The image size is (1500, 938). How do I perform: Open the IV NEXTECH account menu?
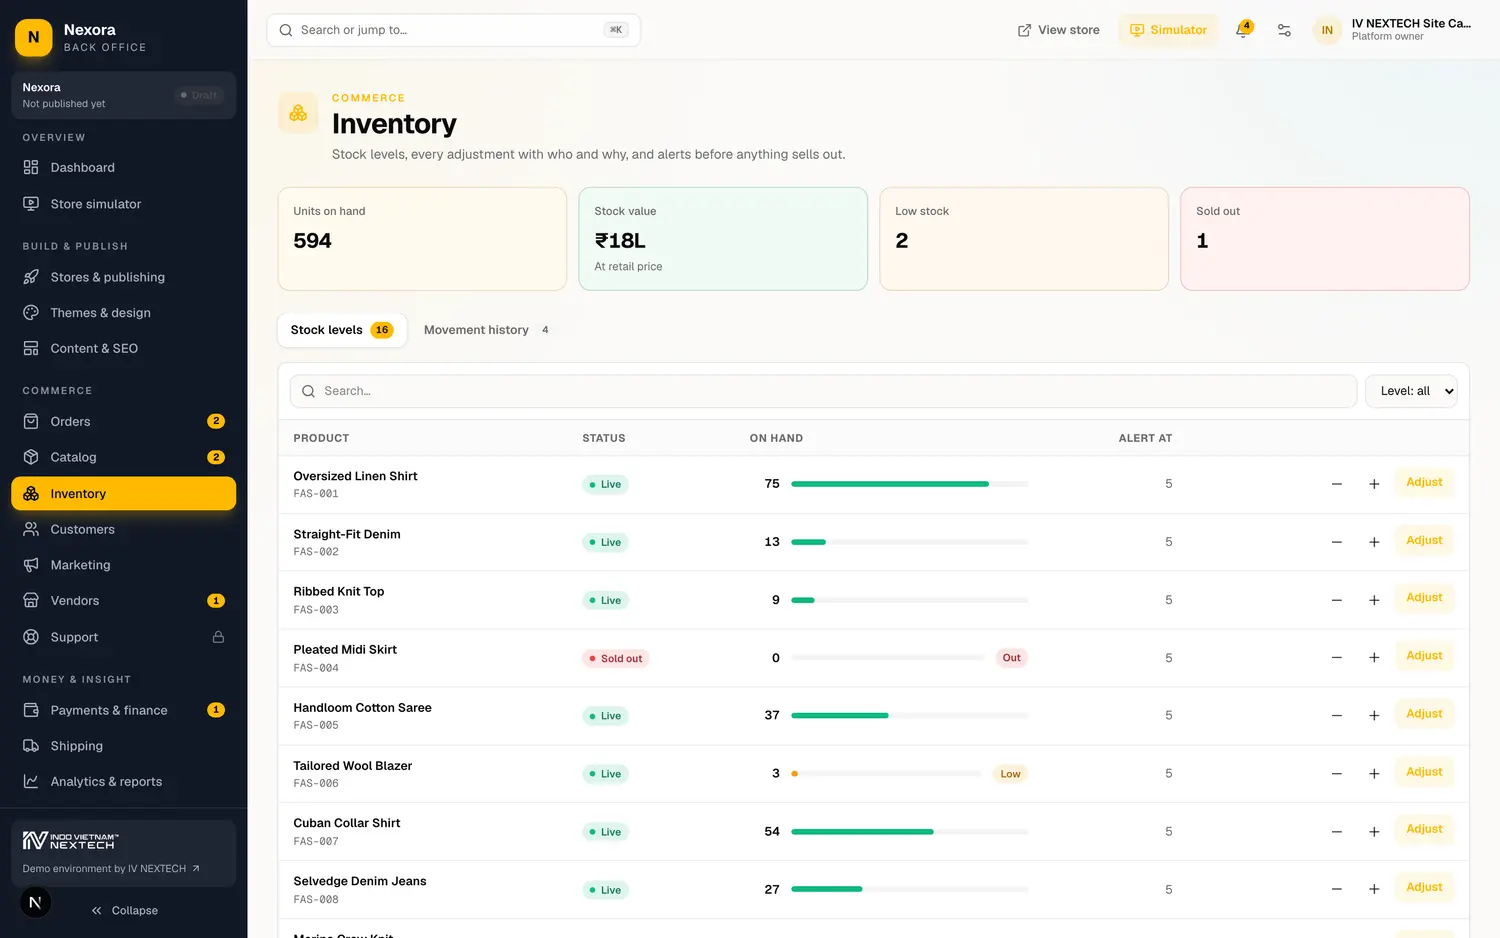[1394, 30]
